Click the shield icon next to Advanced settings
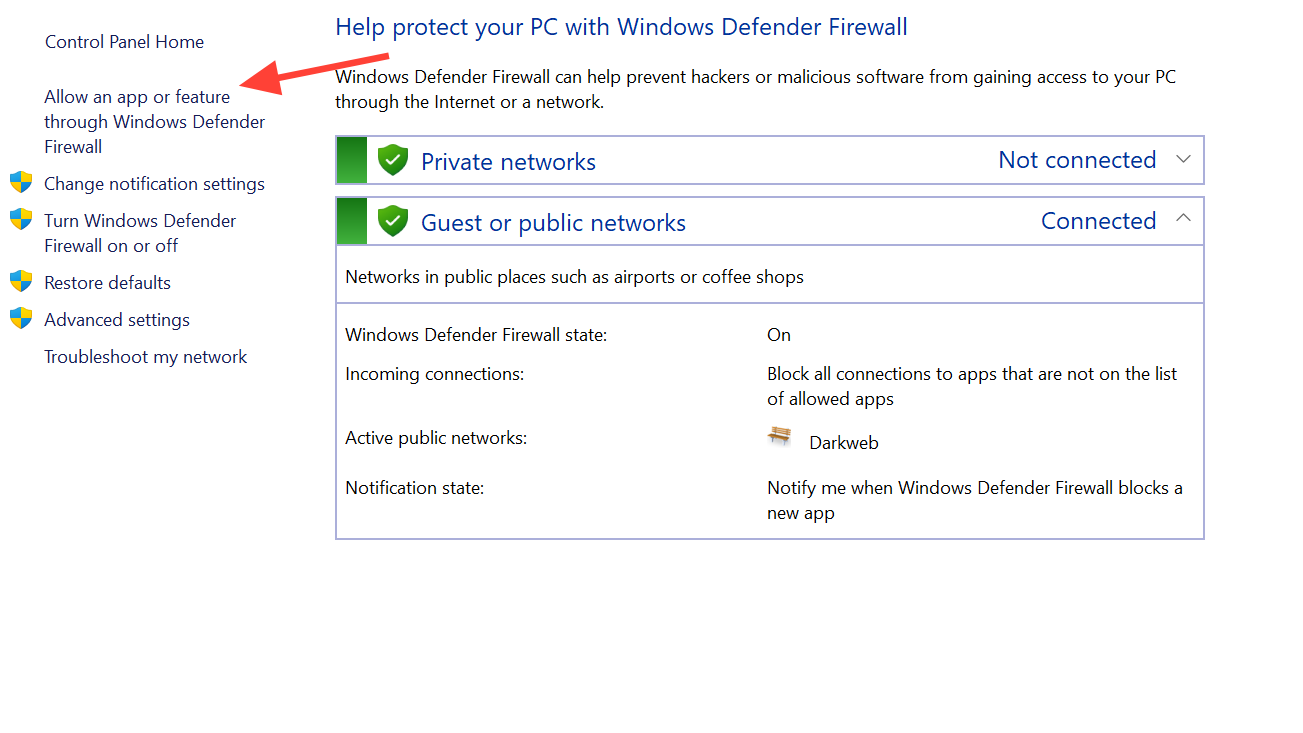The height and width of the screenshot is (733, 1303). [21, 318]
